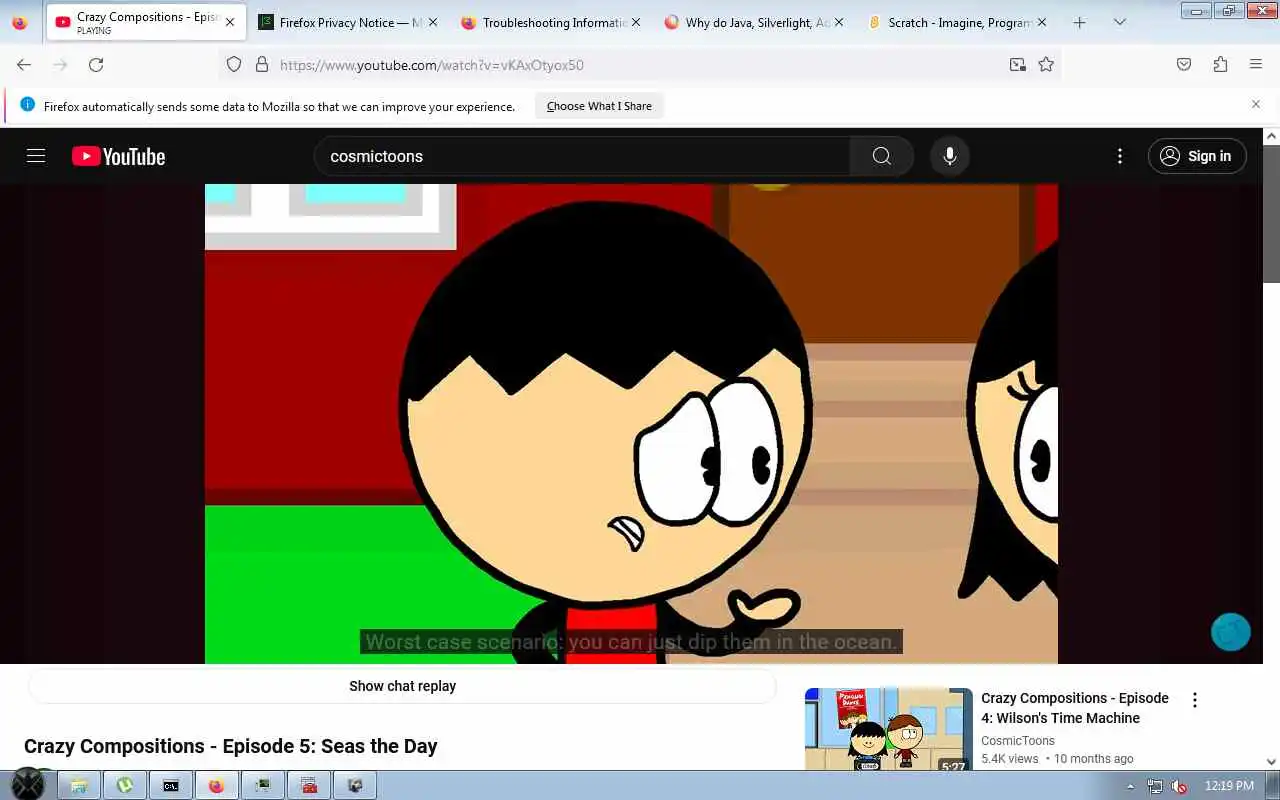
Task: Open the Start menu orb
Action: (28, 785)
